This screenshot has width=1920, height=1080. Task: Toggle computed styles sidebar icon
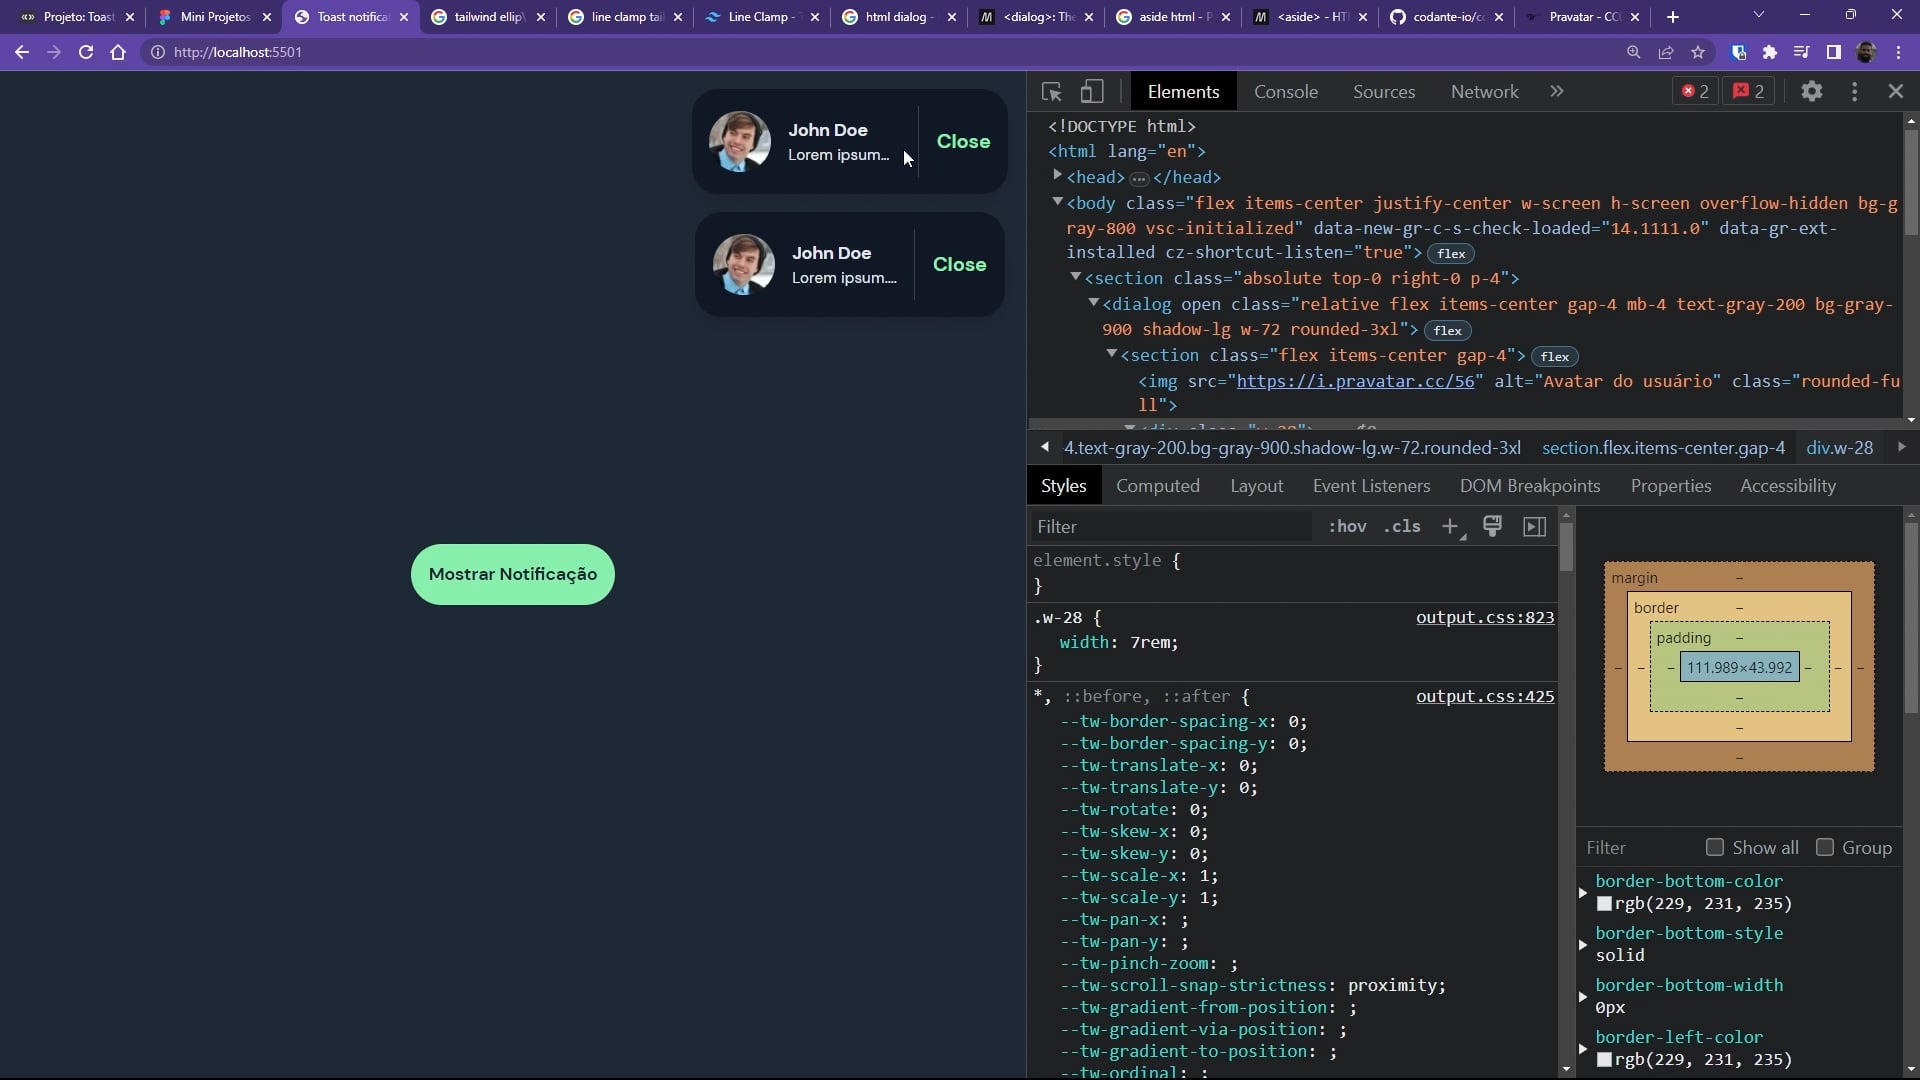click(1534, 527)
